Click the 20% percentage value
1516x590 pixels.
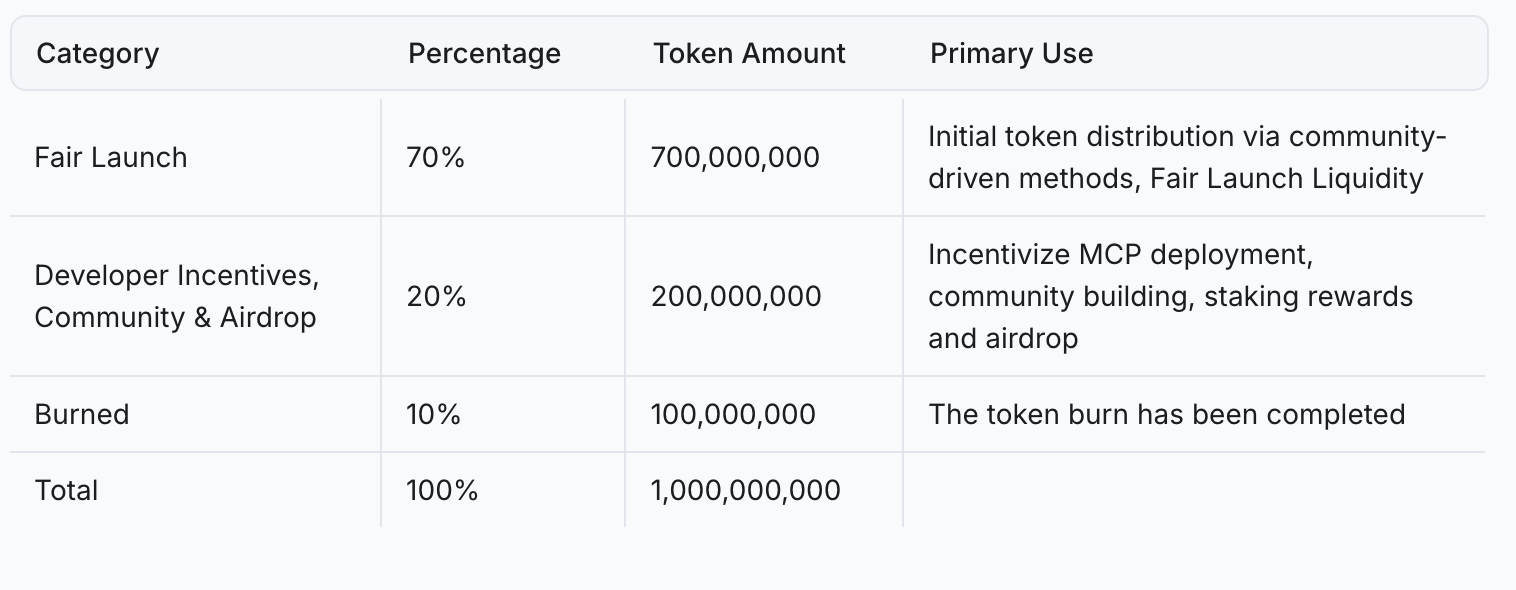[x=436, y=296]
